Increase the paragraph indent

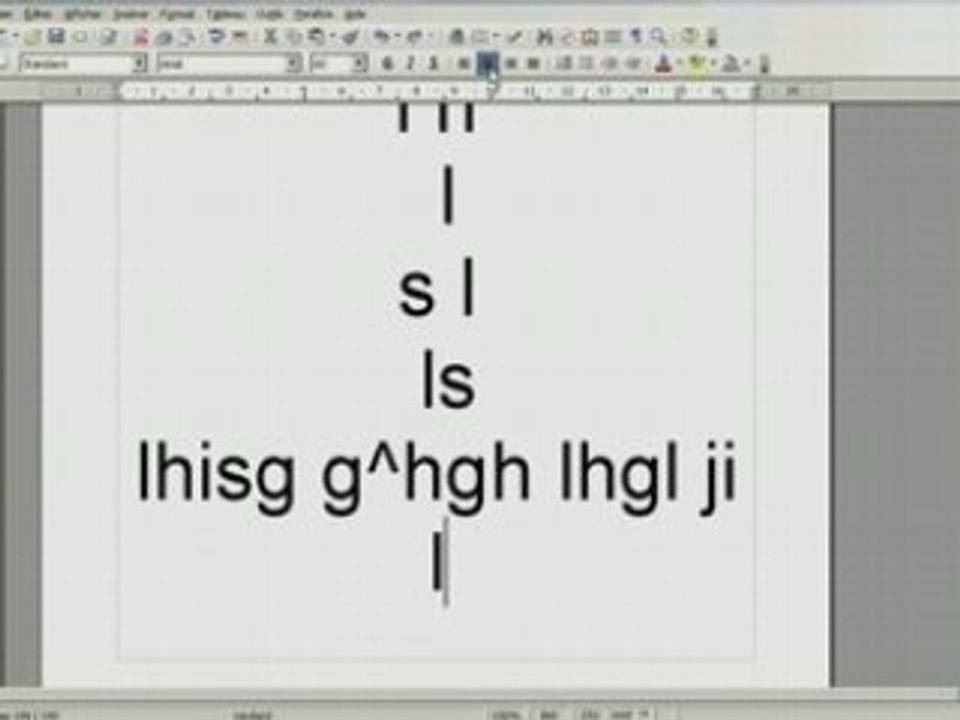[x=633, y=63]
